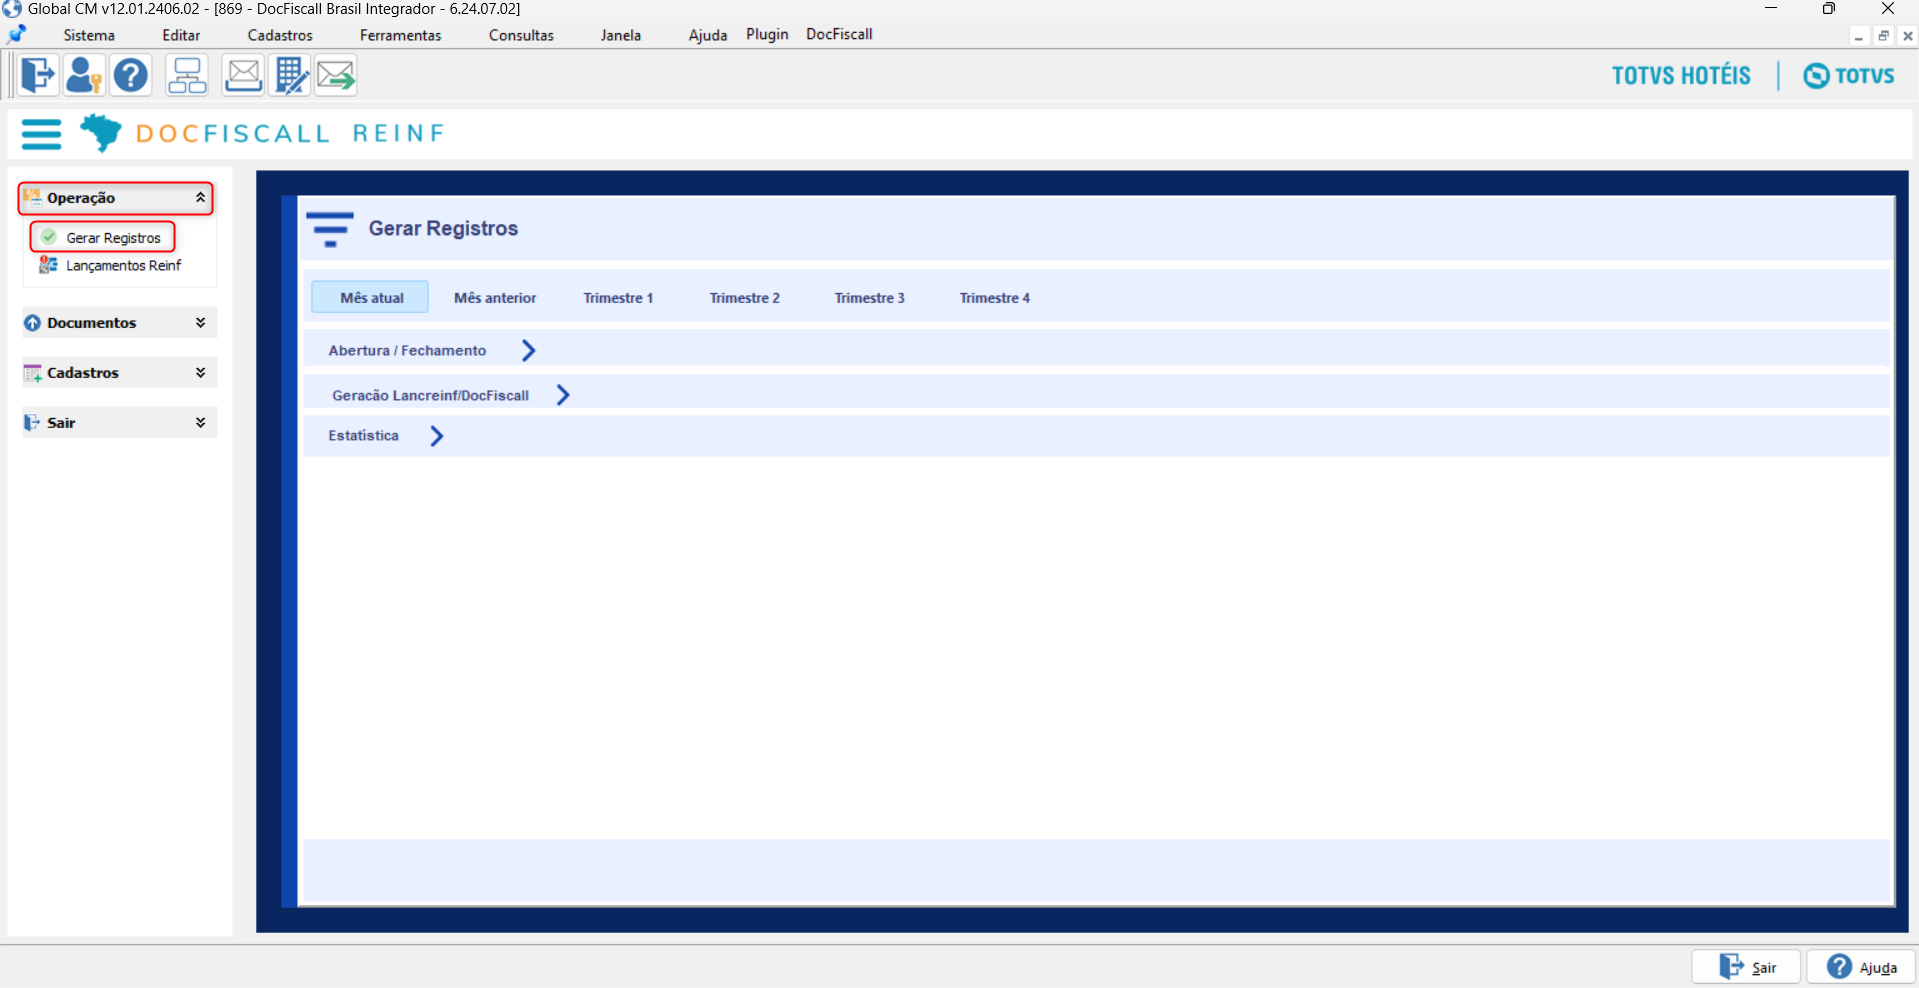
Task: Open the Janela menu
Action: pyautogui.click(x=621, y=35)
